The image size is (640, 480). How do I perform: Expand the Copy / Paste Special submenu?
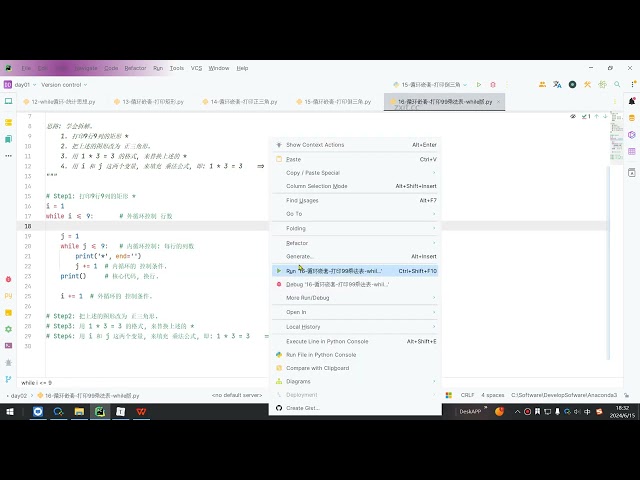pos(355,173)
